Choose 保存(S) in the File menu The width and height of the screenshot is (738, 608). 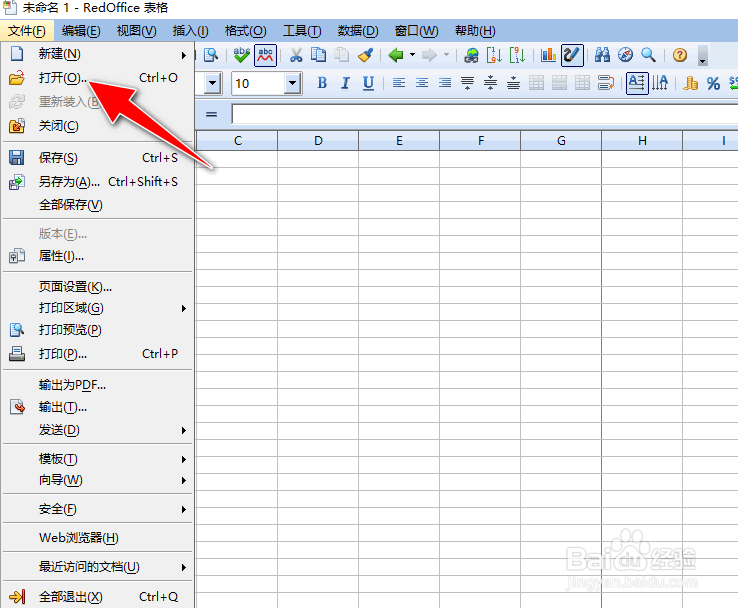[x=98, y=158]
